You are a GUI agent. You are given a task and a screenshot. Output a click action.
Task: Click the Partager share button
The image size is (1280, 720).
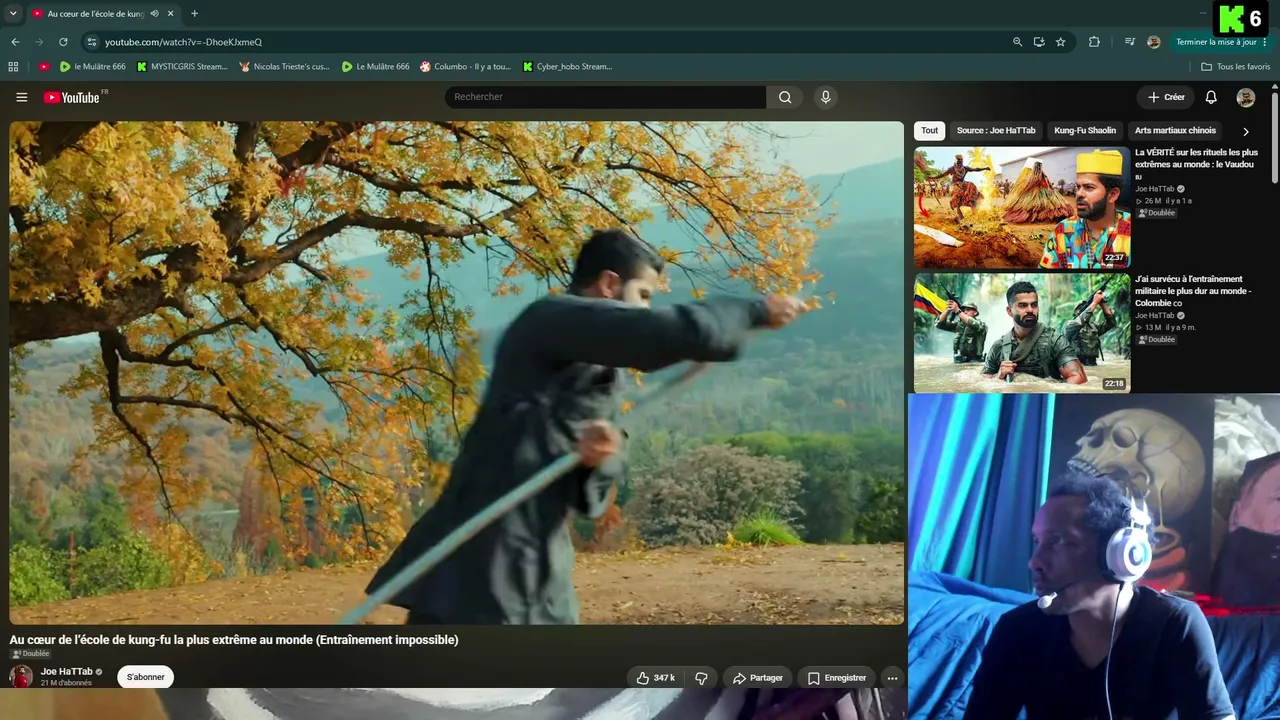[758, 678]
